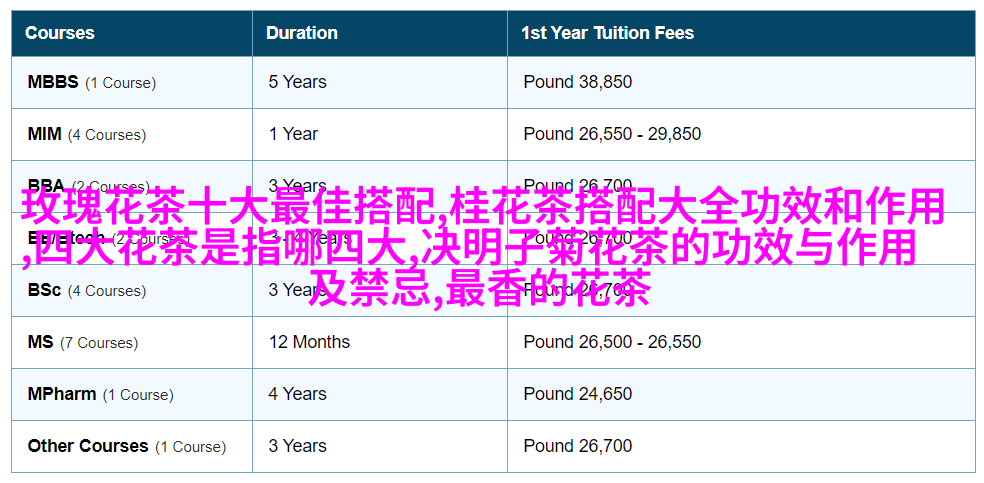Screen dimensions: 984x483
Task: Click the Other Courses Pound 26,700 fee
Action: pos(577,446)
